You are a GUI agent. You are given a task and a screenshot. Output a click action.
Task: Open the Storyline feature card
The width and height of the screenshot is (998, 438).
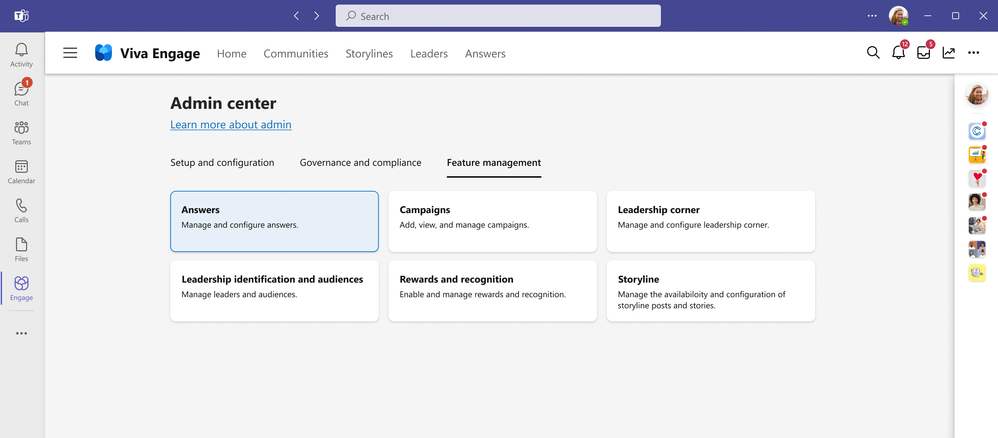click(x=711, y=291)
